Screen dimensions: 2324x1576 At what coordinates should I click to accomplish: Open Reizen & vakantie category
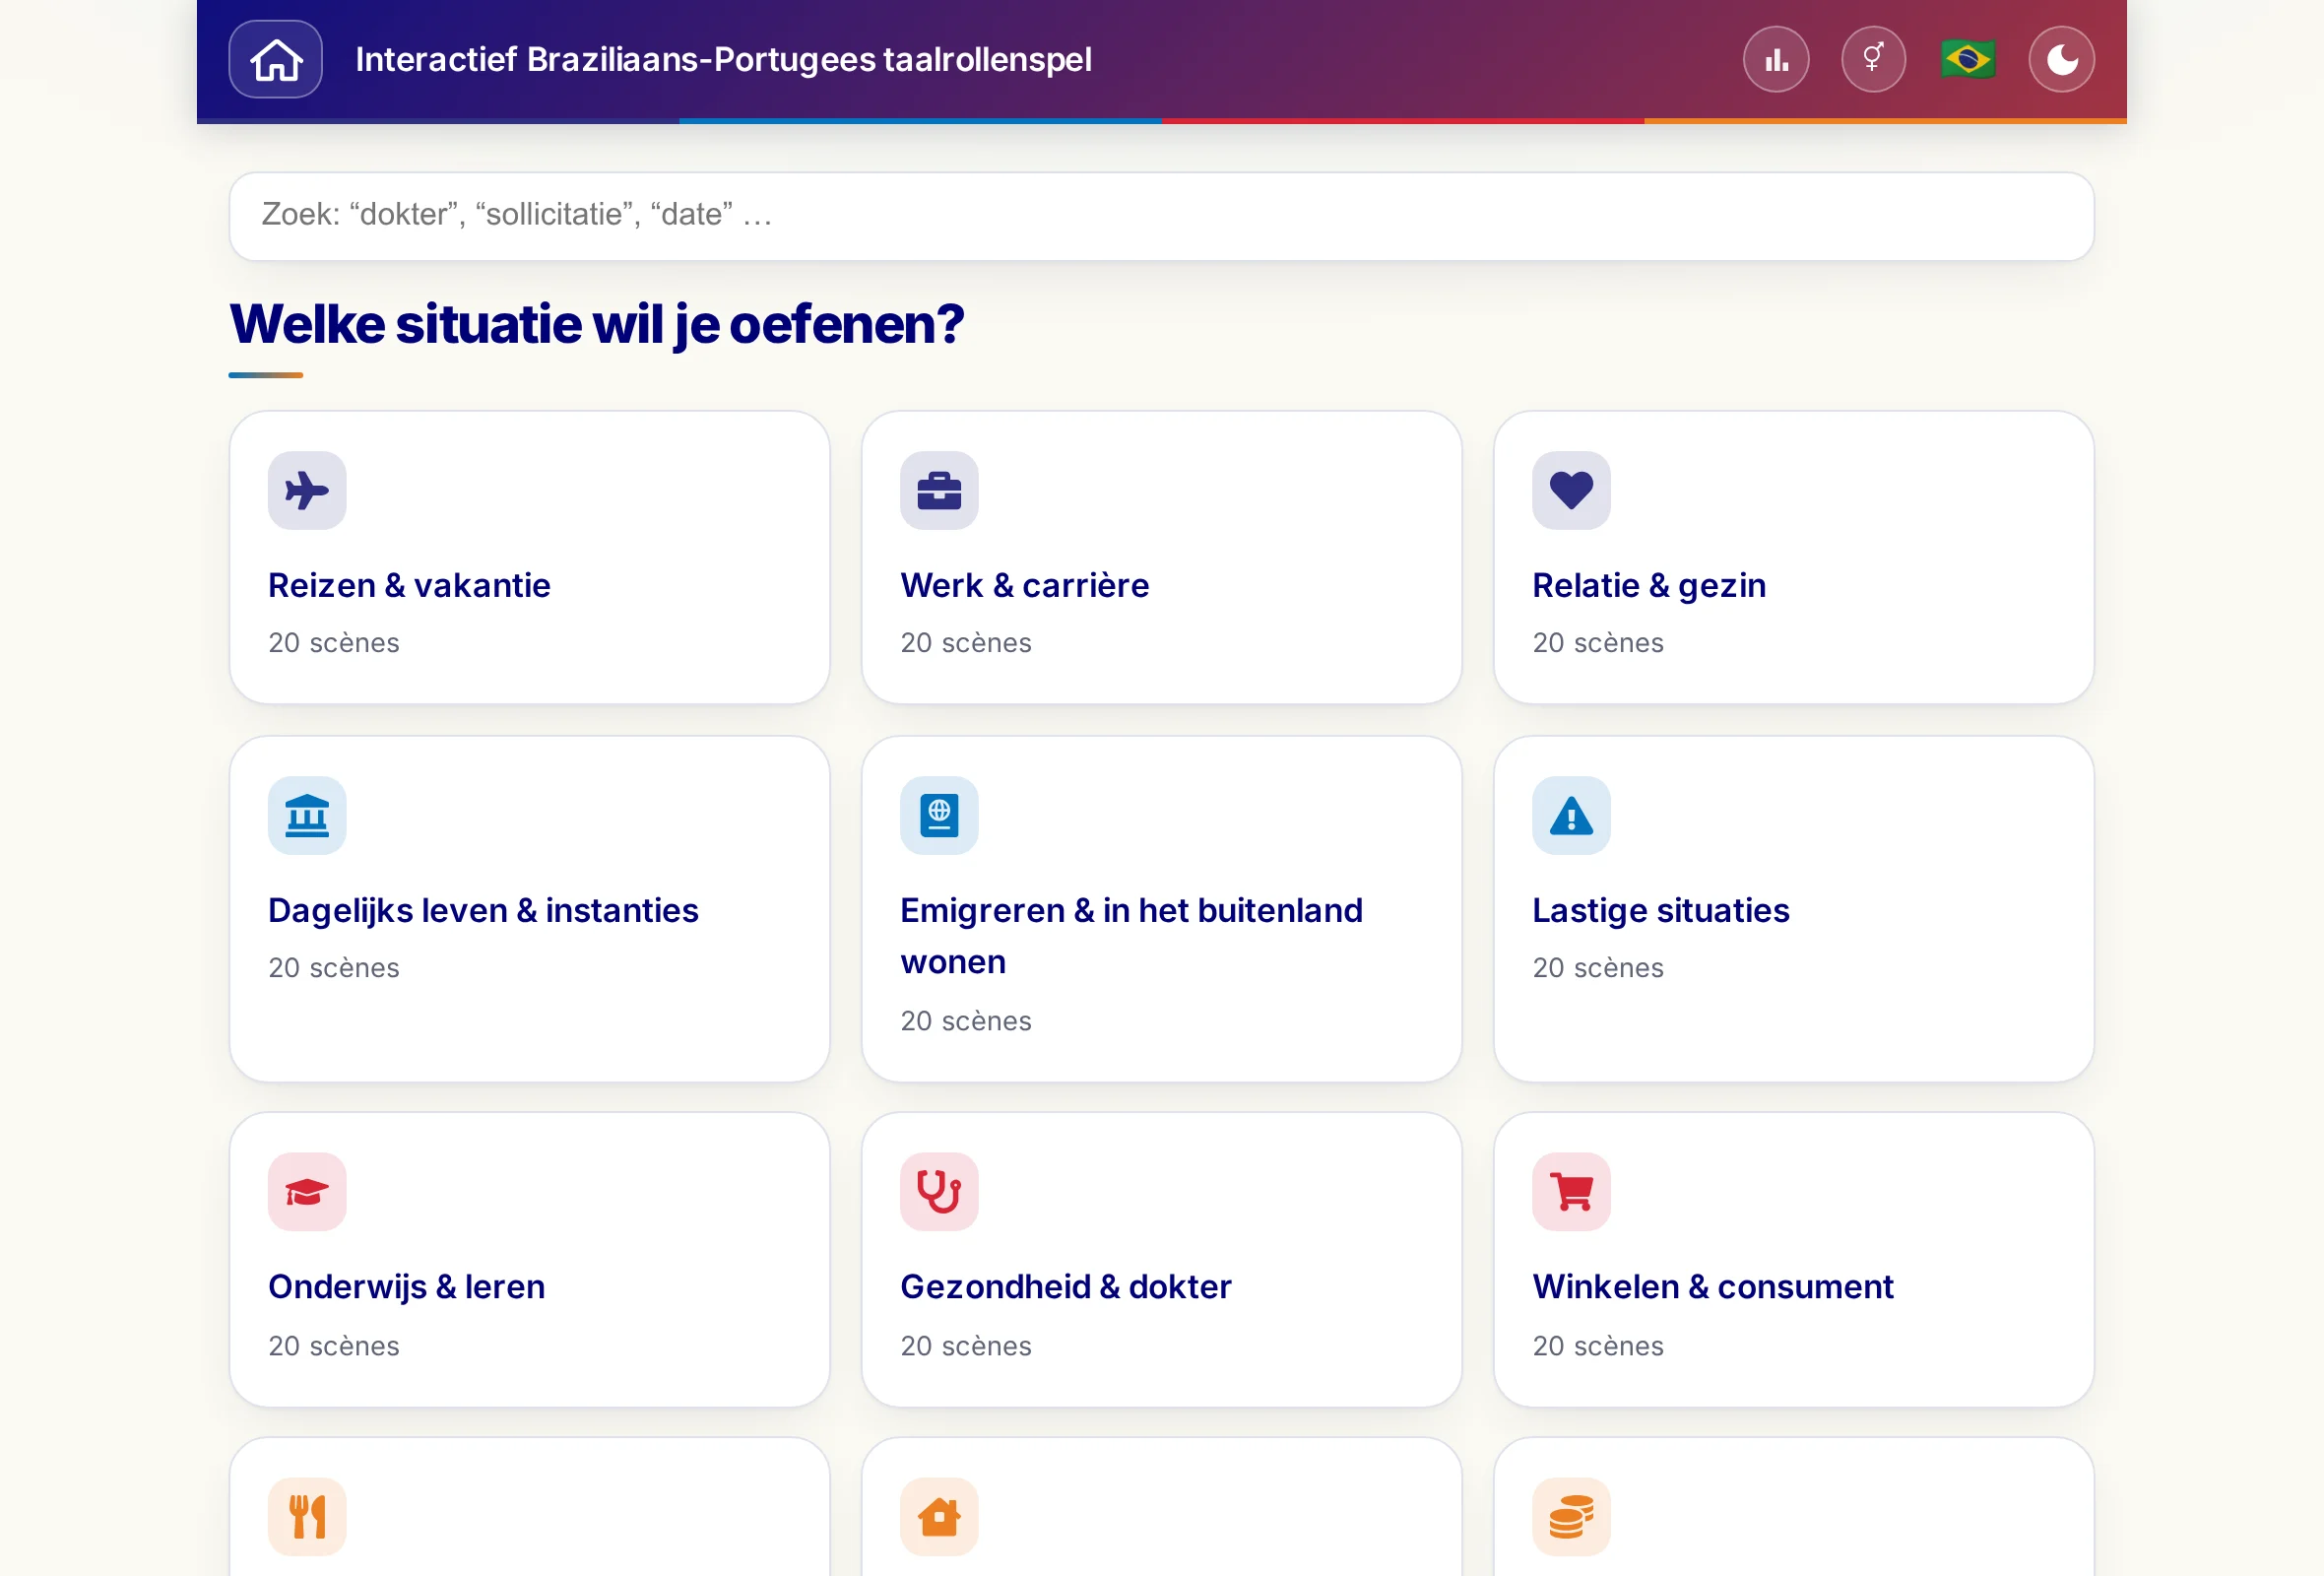[529, 557]
